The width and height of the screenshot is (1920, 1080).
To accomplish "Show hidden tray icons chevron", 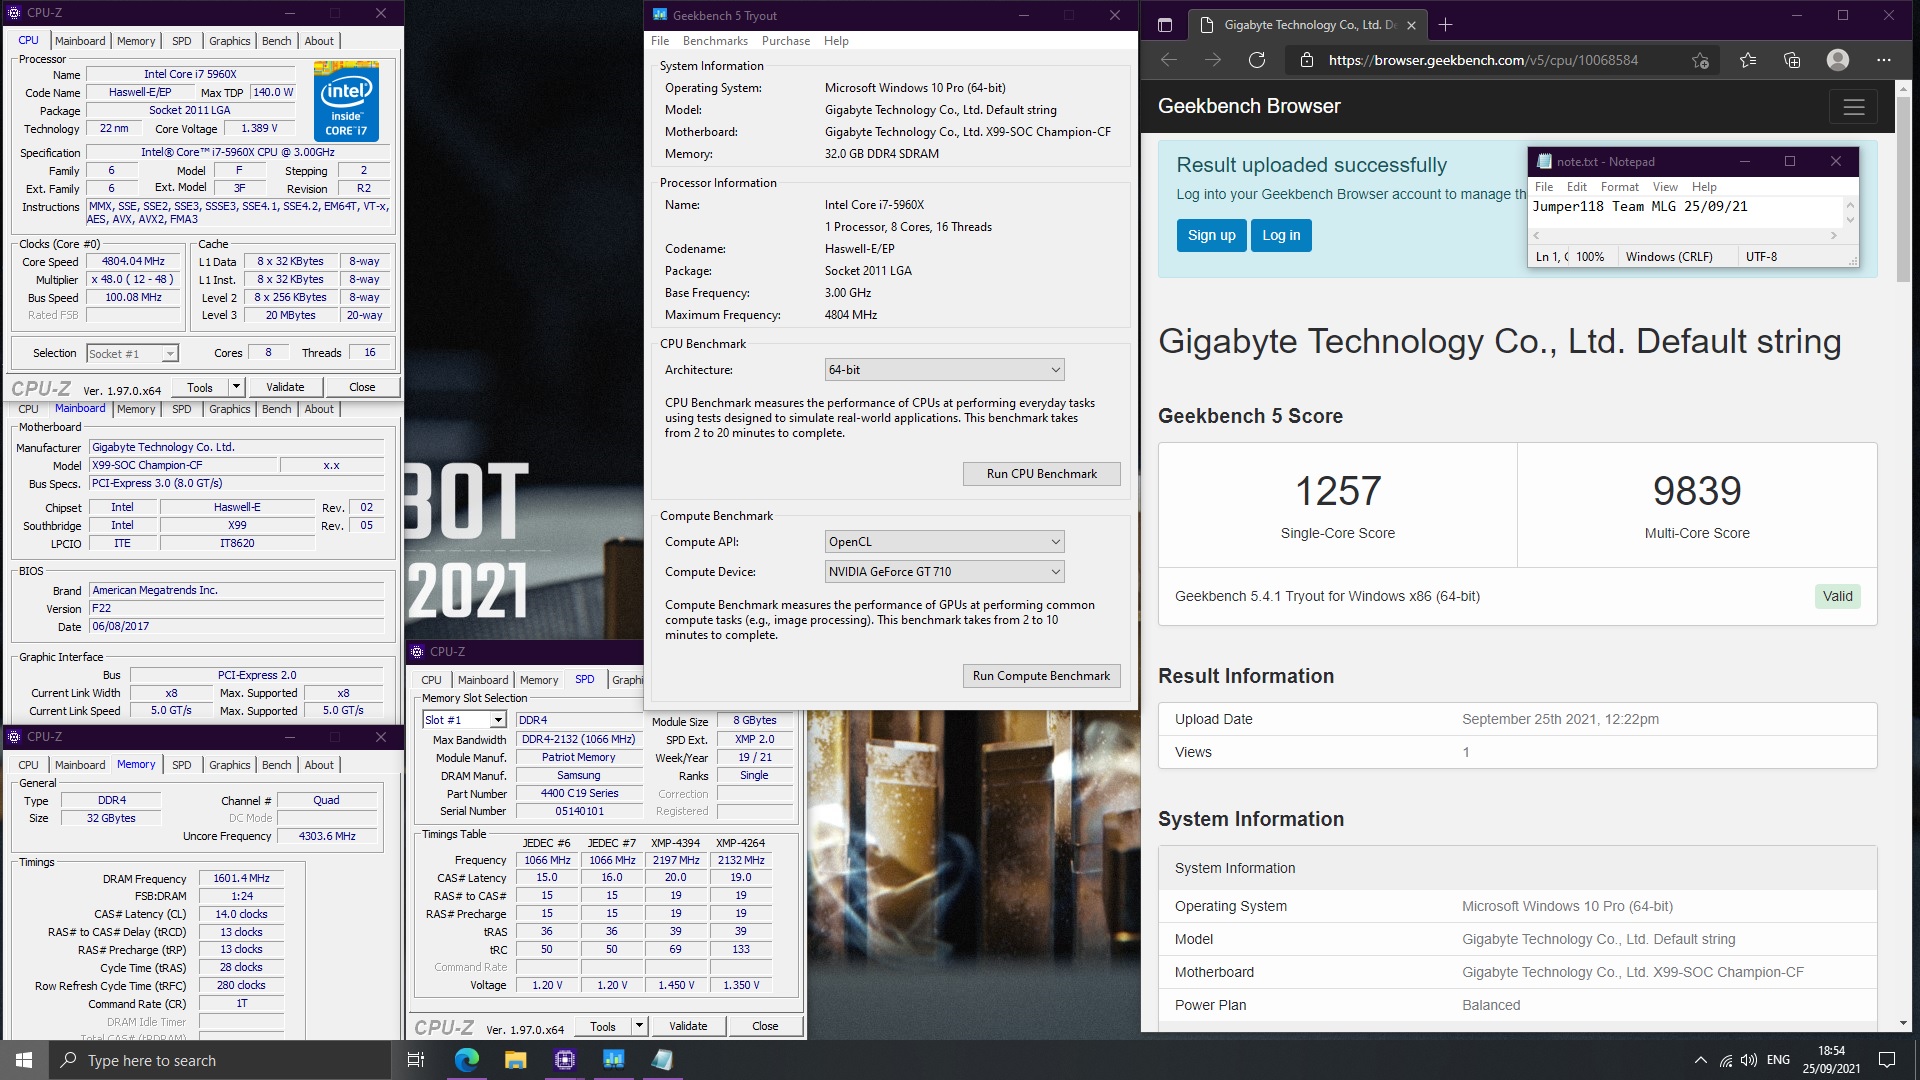I will click(x=1700, y=1060).
